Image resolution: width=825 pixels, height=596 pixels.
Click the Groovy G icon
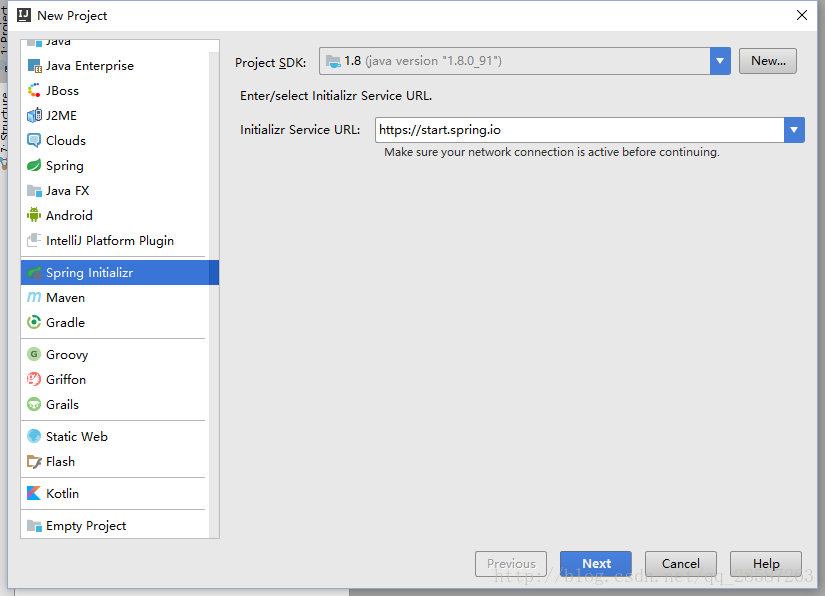pyautogui.click(x=34, y=355)
